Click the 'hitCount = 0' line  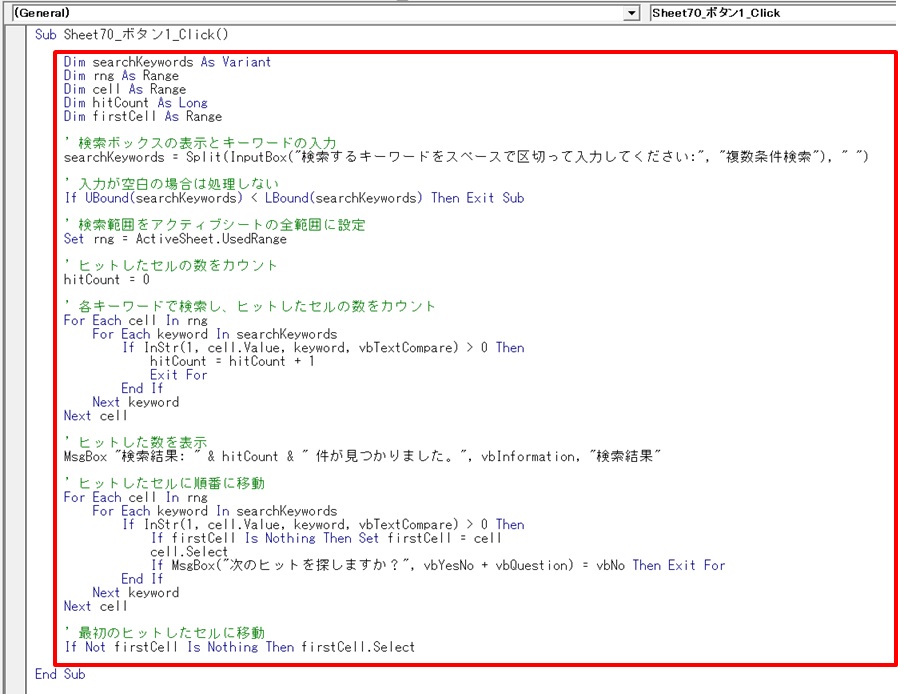point(107,279)
